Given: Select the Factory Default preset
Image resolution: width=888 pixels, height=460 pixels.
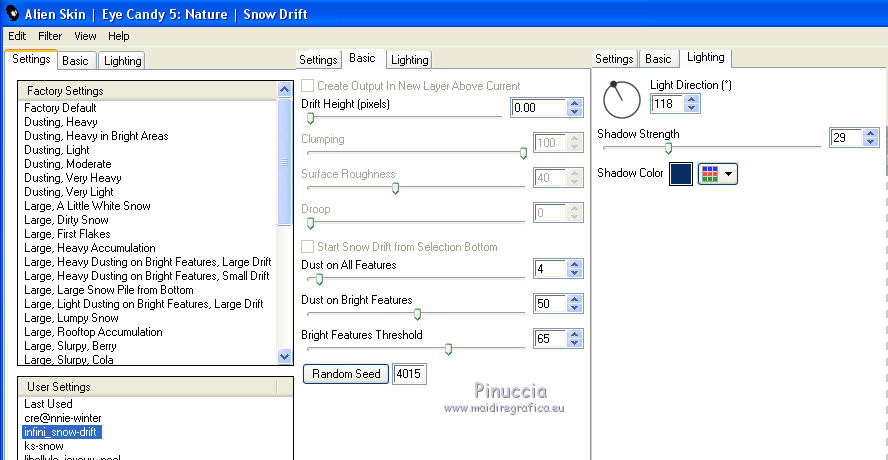Looking at the screenshot, I should click(60, 108).
